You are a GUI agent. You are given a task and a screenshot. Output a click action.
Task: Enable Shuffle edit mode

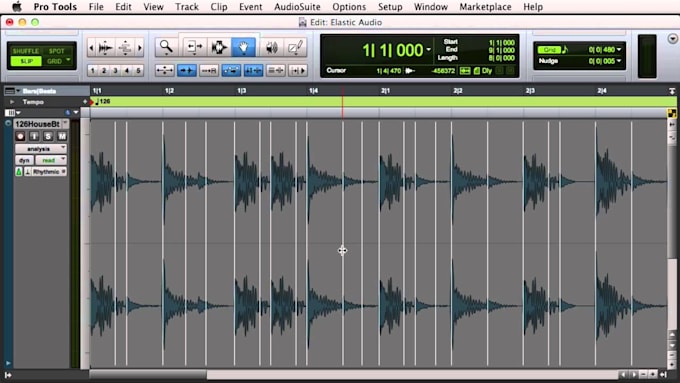coord(26,51)
